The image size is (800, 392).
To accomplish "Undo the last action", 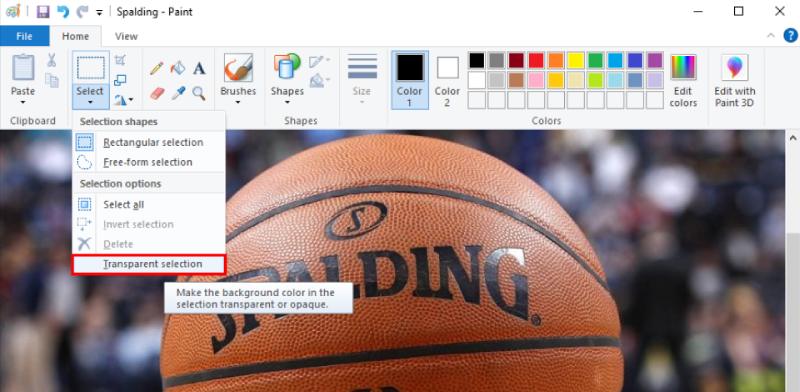I will [x=63, y=11].
